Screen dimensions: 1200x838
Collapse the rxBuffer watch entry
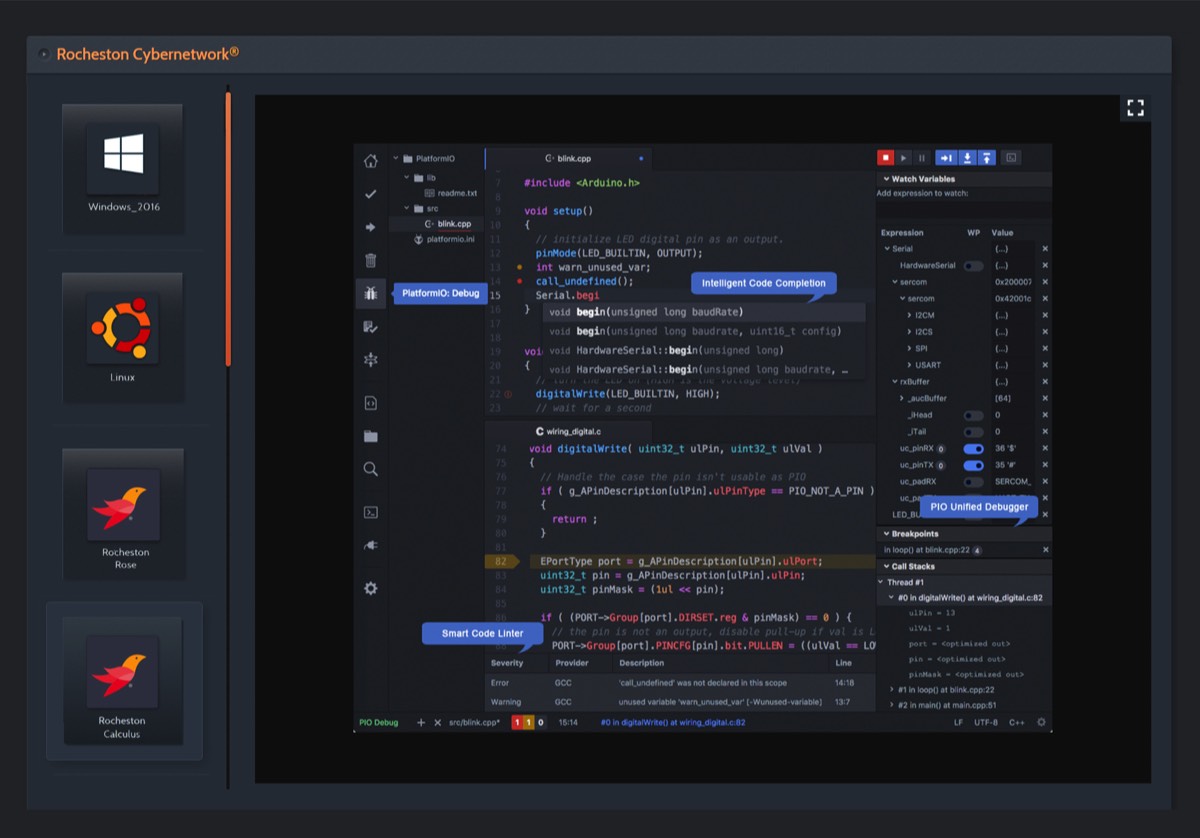point(894,382)
